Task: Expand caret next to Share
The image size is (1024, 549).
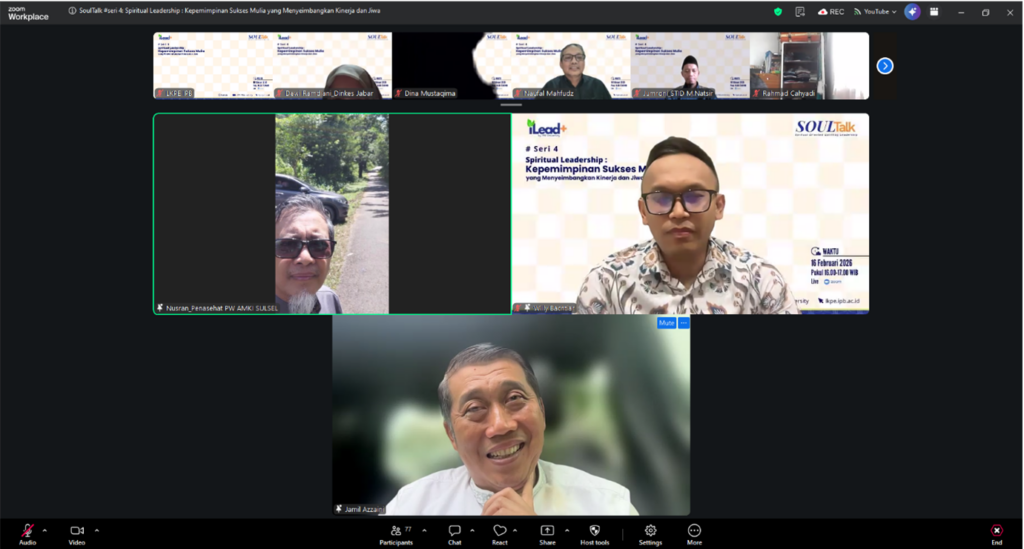Action: (x=567, y=530)
